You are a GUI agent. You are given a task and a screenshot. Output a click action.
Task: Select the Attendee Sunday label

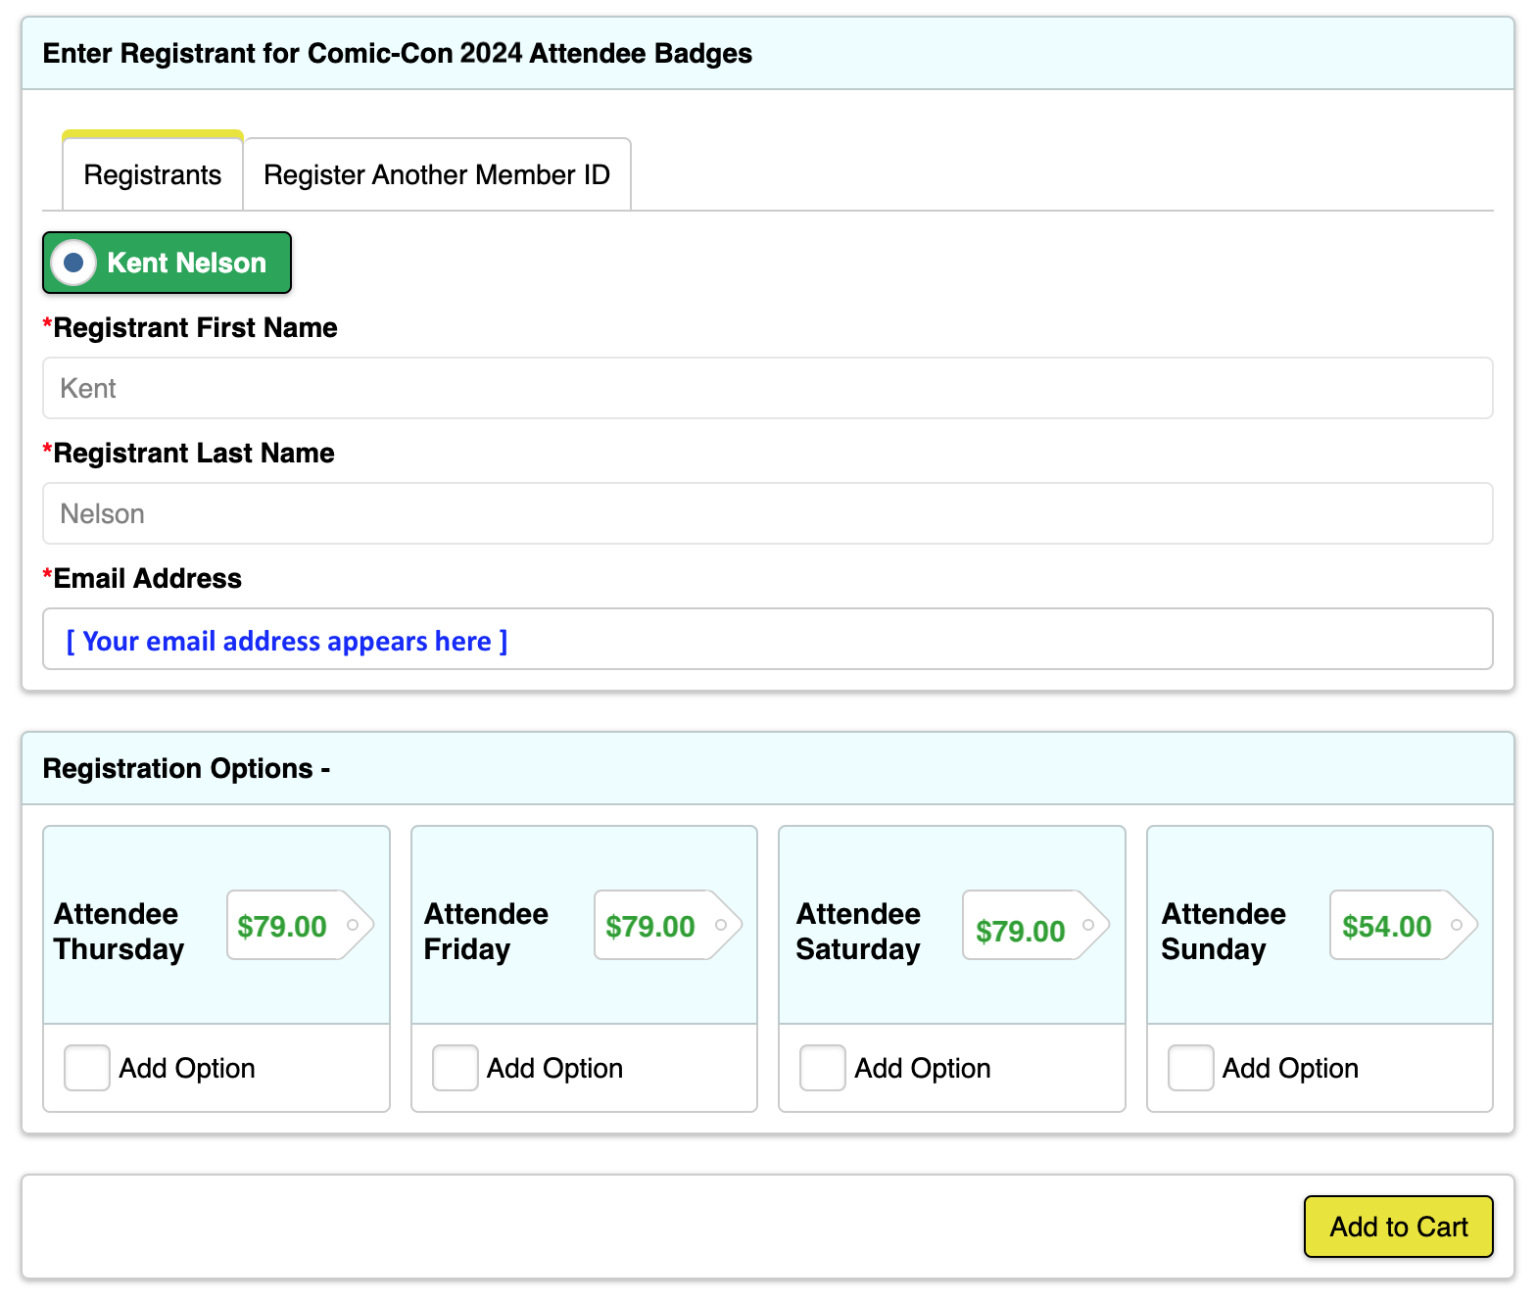1223,931
